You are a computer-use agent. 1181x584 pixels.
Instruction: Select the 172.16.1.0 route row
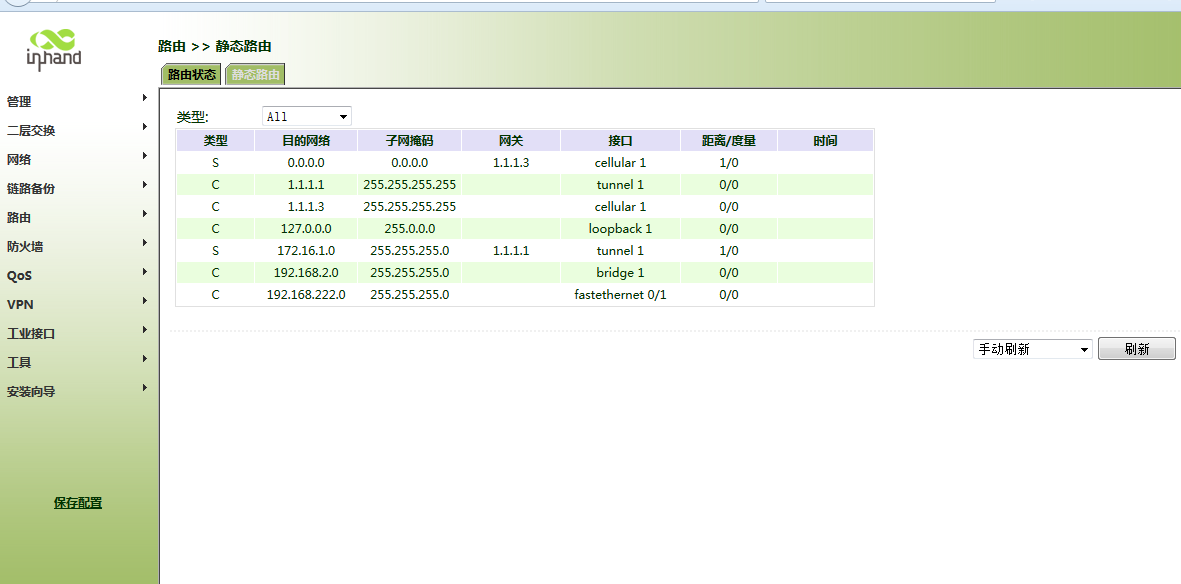tap(305, 251)
